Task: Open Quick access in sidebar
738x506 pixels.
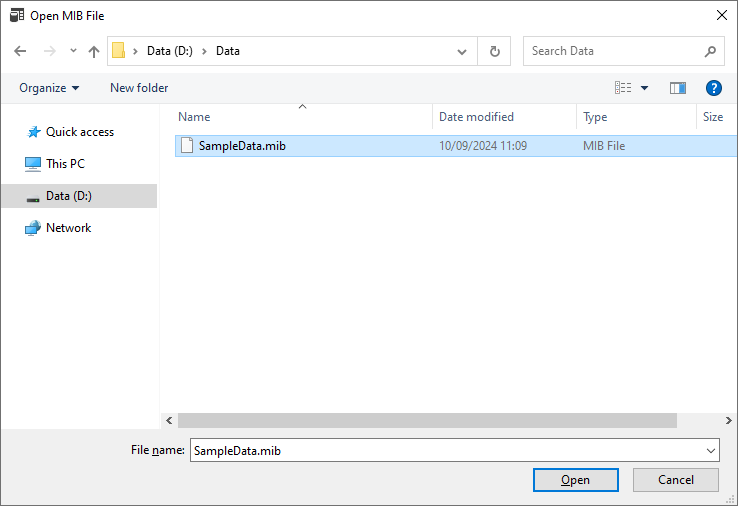Action: coord(79,132)
